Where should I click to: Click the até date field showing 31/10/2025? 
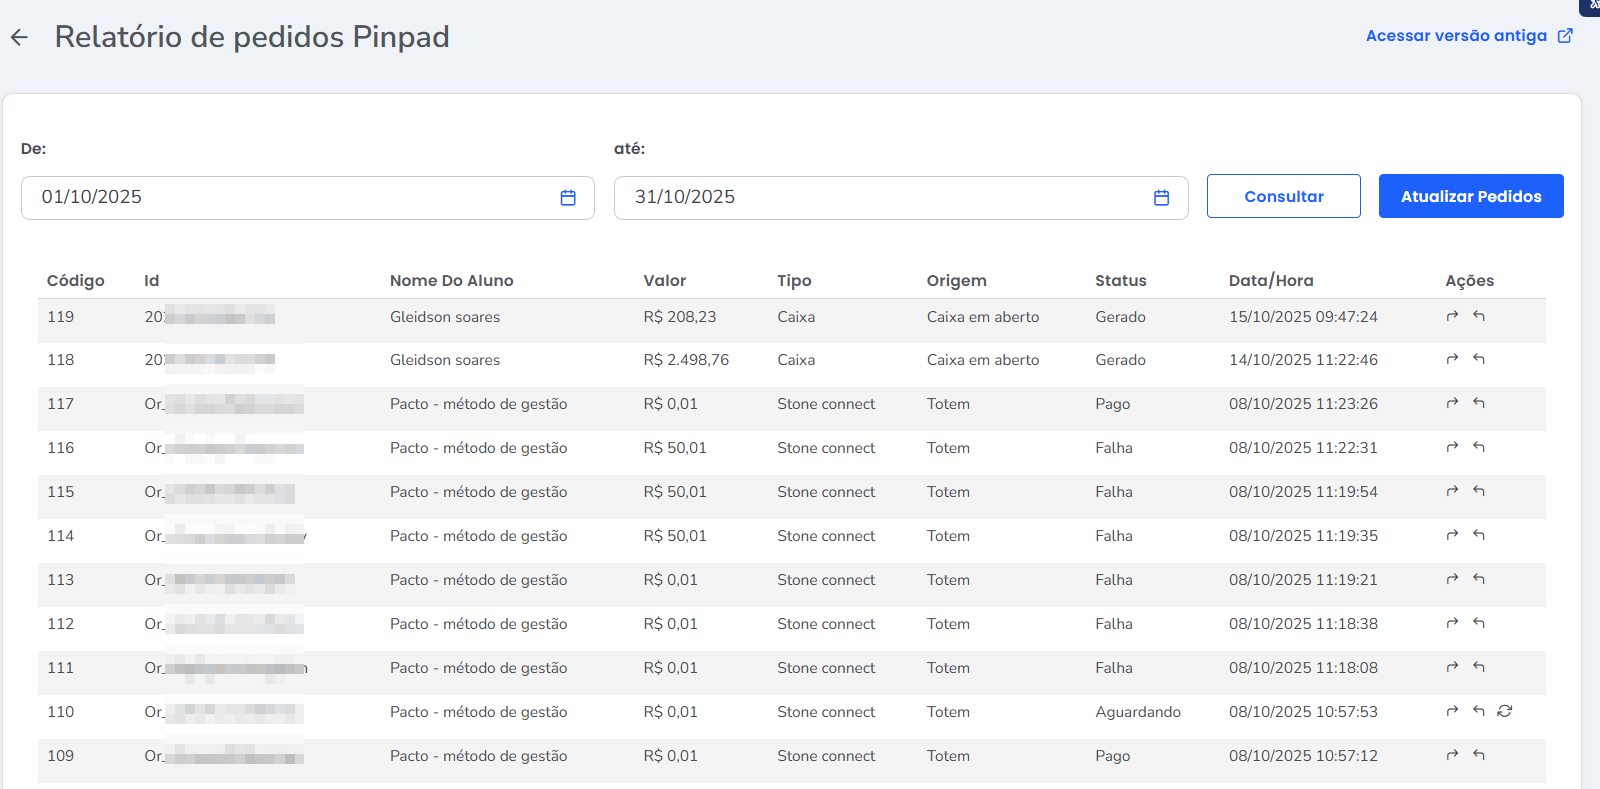[880, 198]
